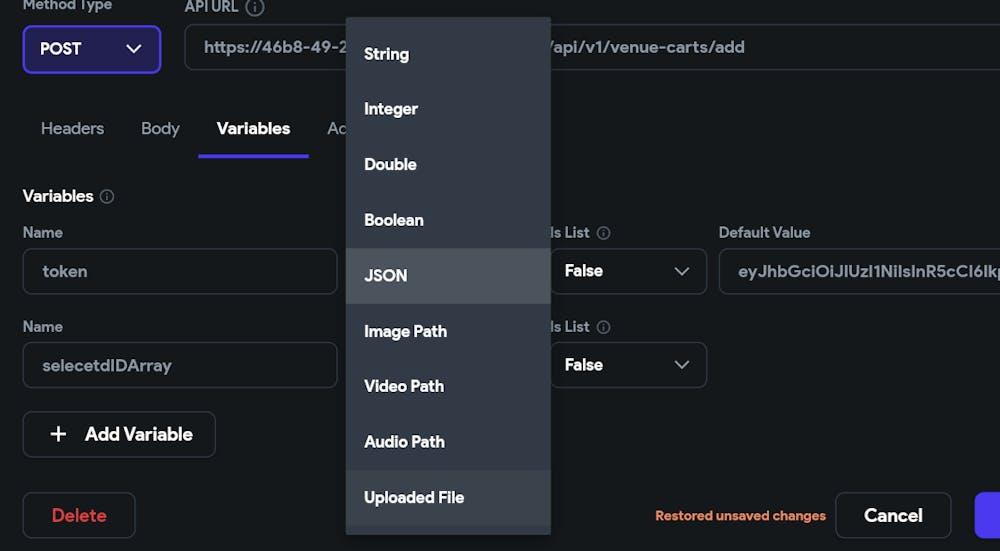Open the POST method type dropdown
The height and width of the screenshot is (551, 1000).
(x=92, y=49)
